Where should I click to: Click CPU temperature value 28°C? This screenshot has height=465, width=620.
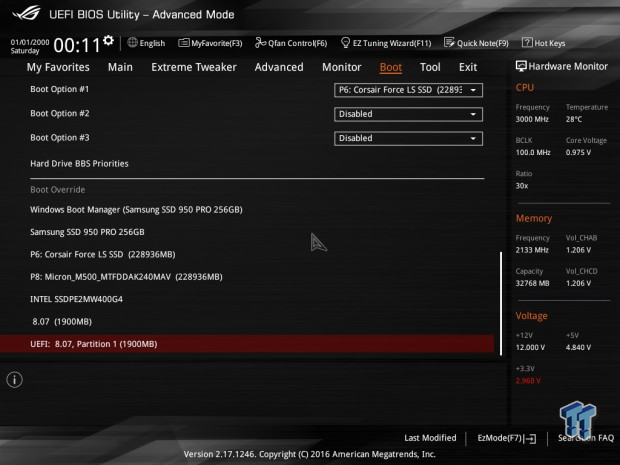(574, 119)
